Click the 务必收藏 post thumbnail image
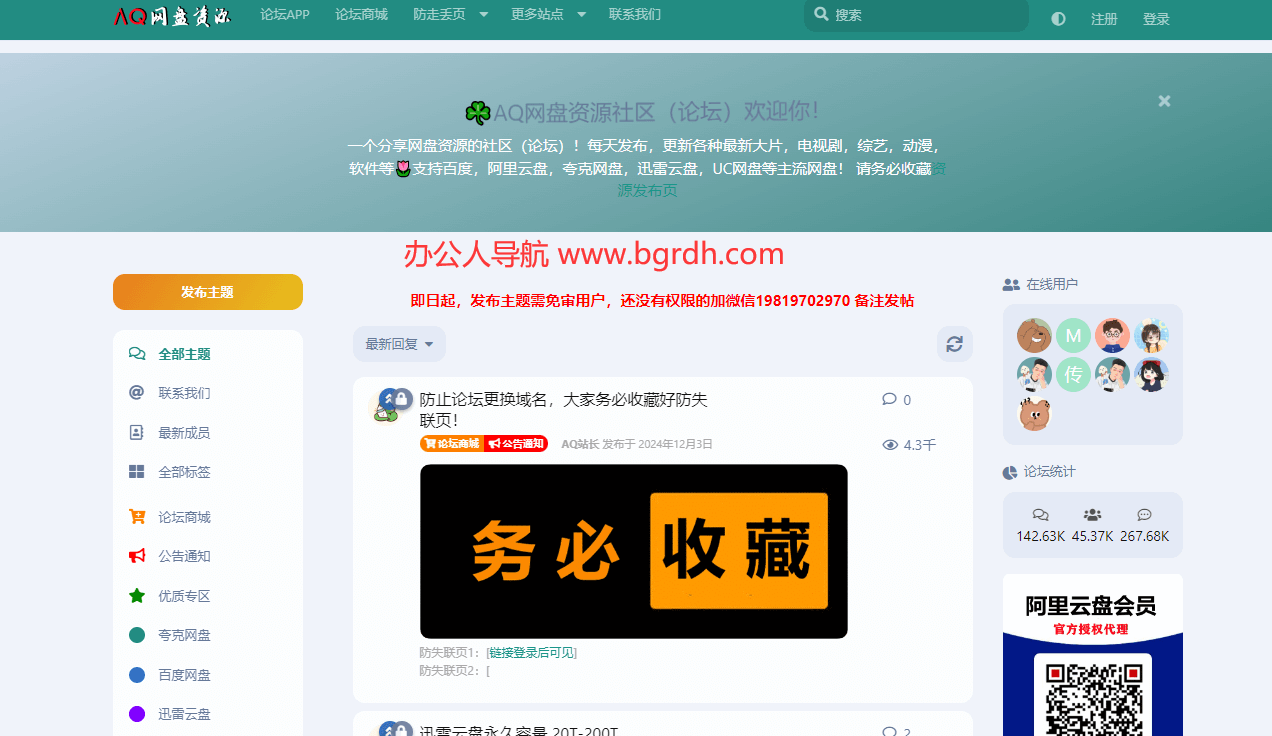Screen dimensions: 1272x736 633,551
